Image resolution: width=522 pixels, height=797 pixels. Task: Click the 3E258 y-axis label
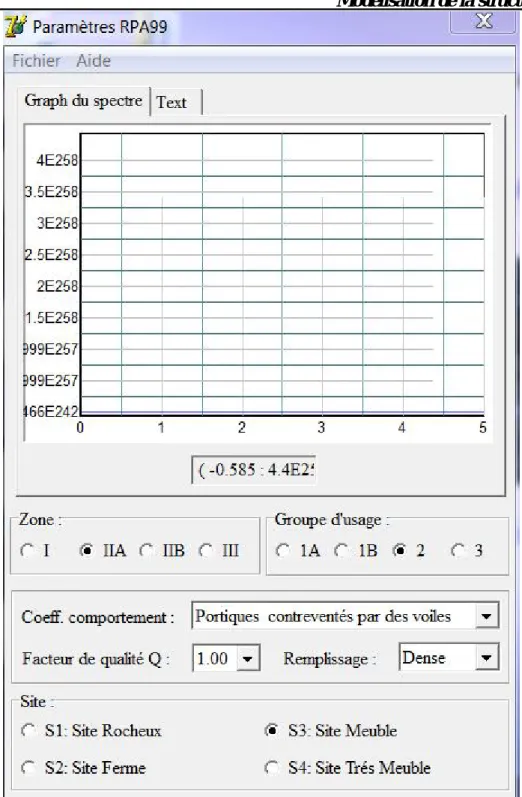[x=57, y=223]
